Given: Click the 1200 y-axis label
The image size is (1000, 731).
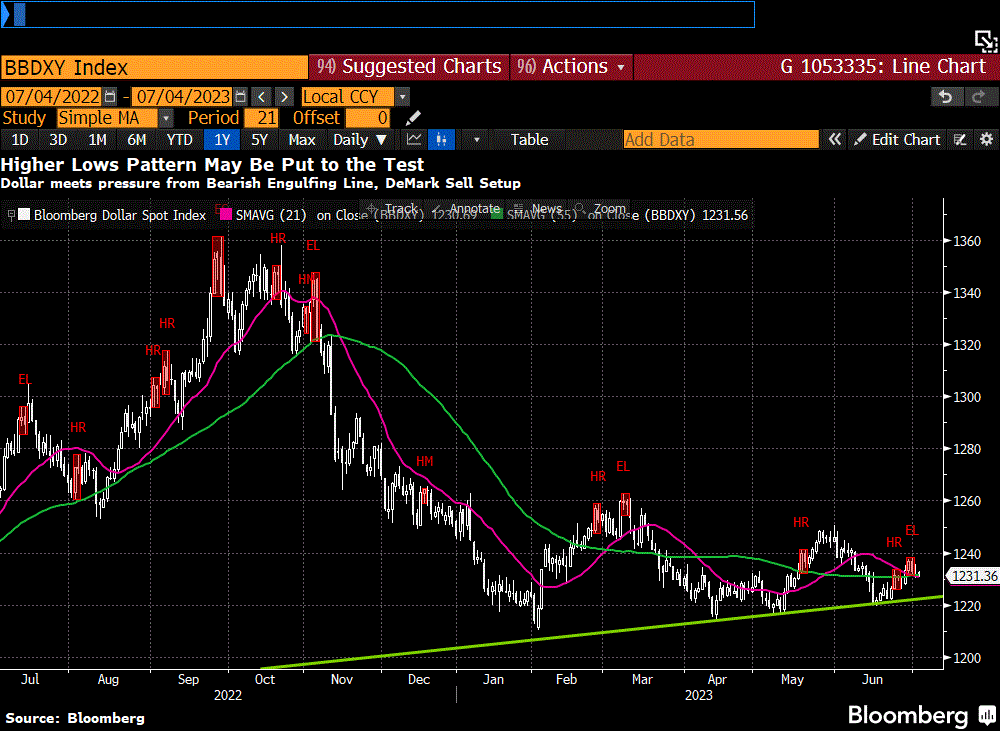Looking at the screenshot, I should 967,658.
